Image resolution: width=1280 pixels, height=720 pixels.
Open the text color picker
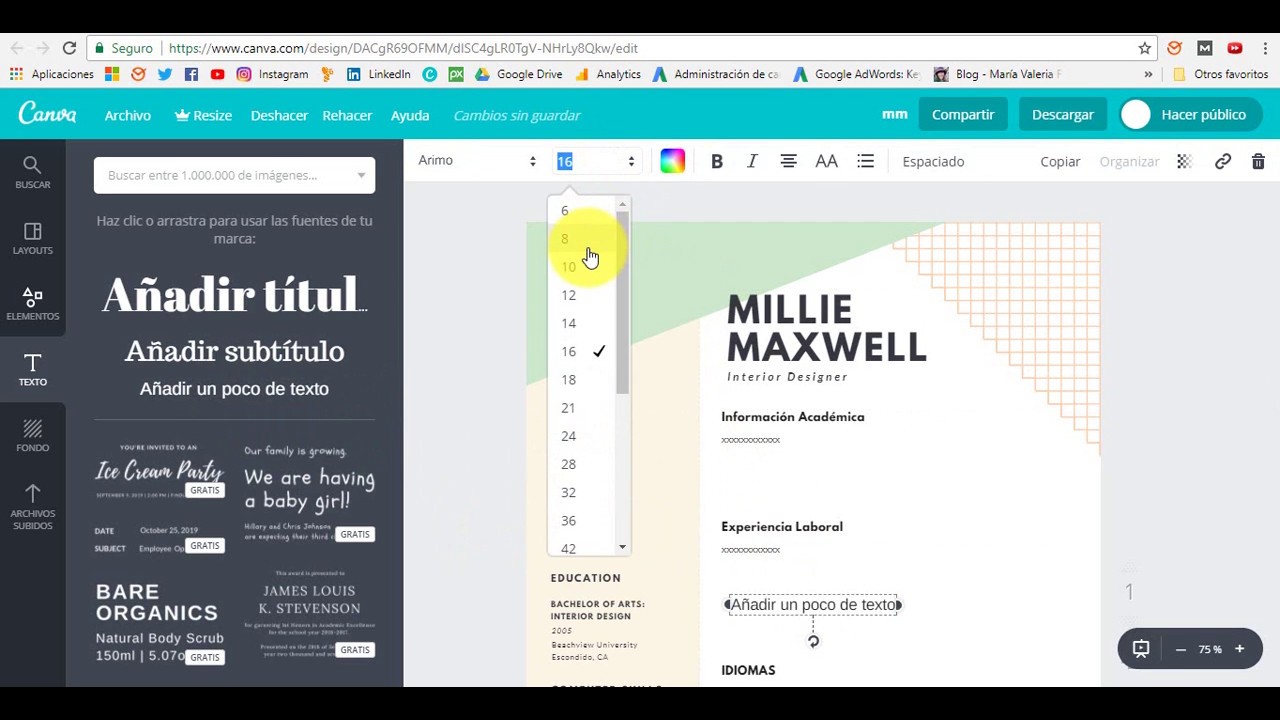pyautogui.click(x=672, y=161)
